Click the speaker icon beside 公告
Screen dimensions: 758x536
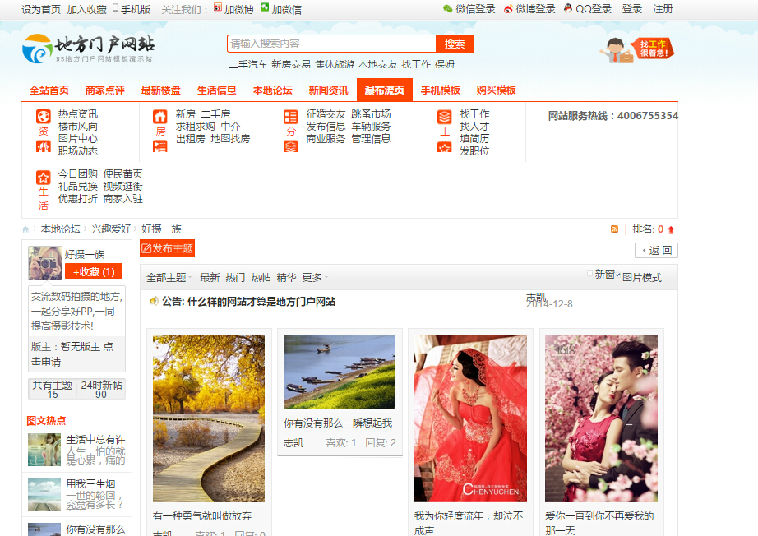(x=154, y=302)
